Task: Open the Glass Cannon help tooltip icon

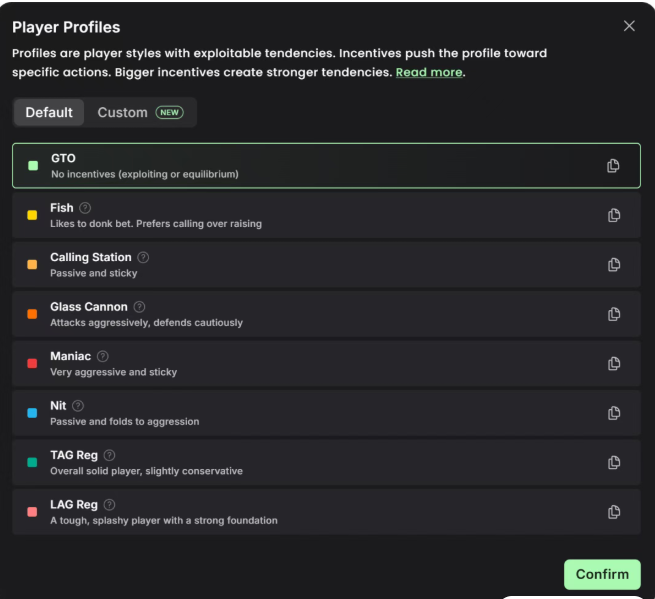Action: pyautogui.click(x=139, y=307)
